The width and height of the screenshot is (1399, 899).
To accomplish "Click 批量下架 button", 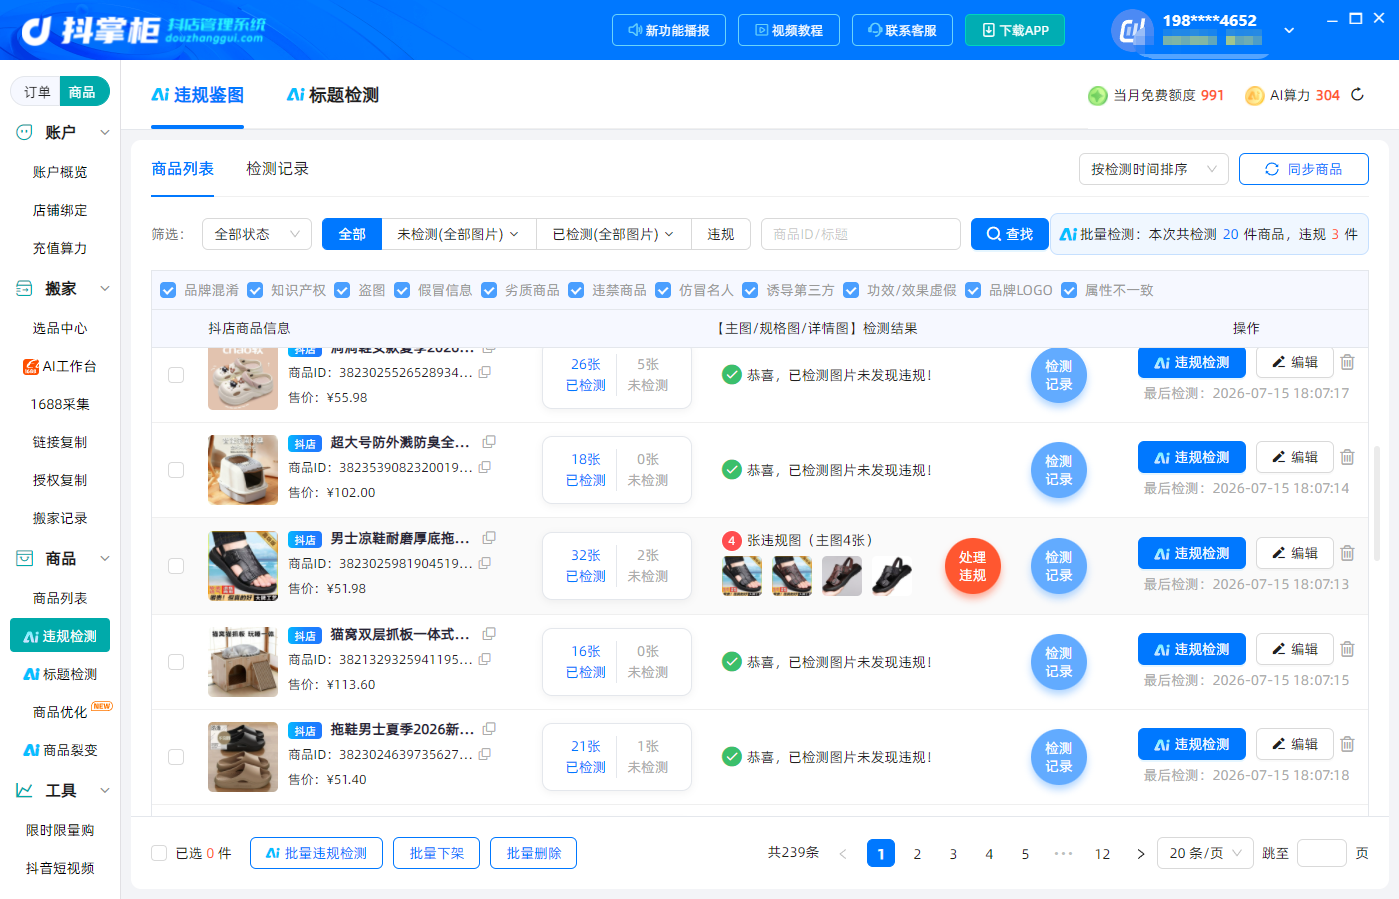I will tap(436, 853).
